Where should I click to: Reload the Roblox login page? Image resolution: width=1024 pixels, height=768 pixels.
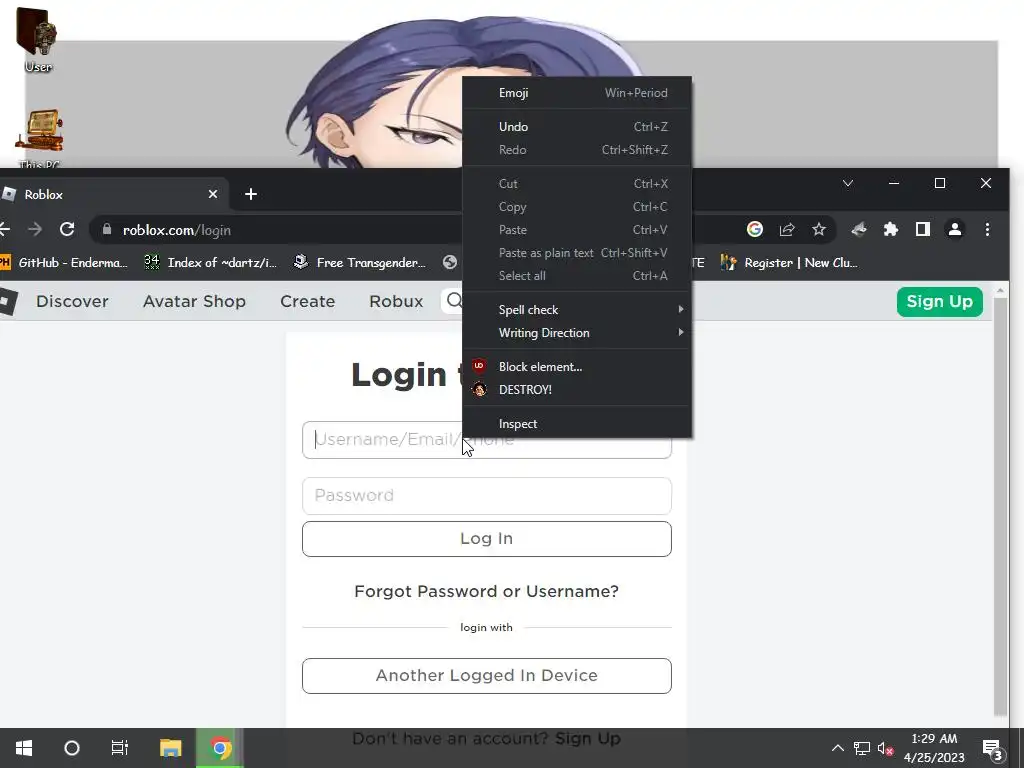coord(67,229)
